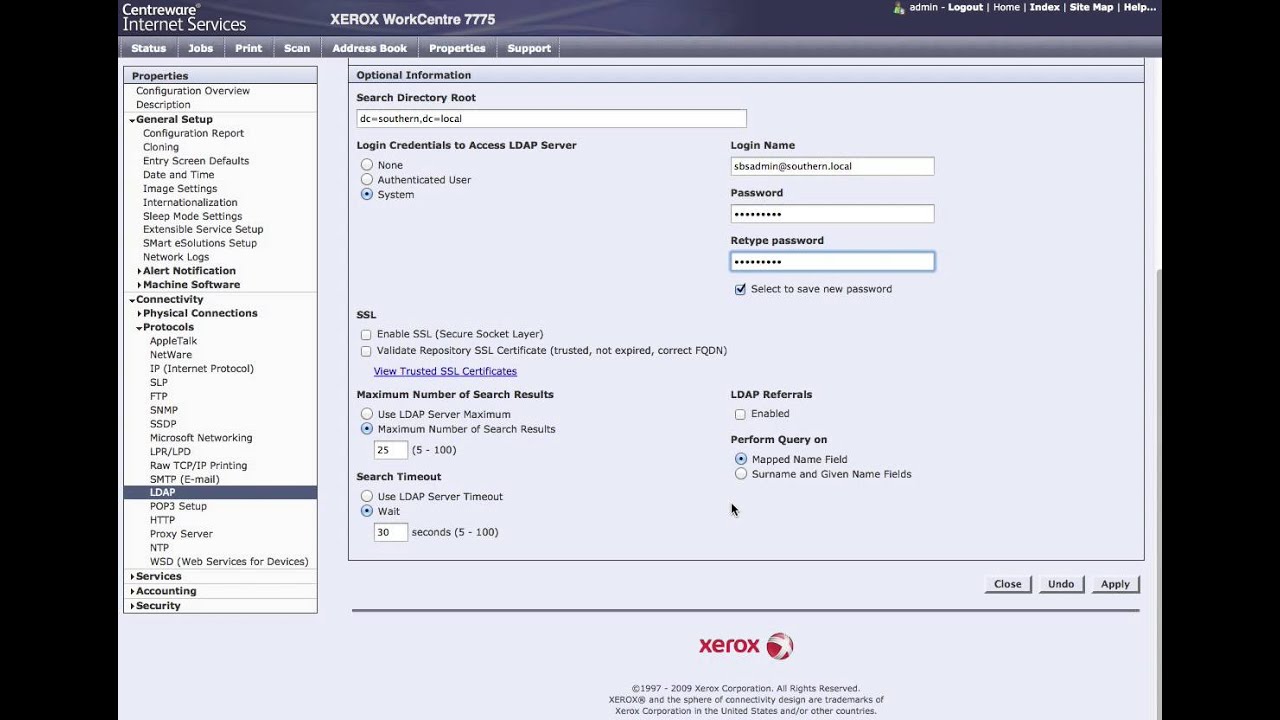1280x720 pixels.
Task: Collapse the Connectivity tree section
Action: (x=132, y=300)
